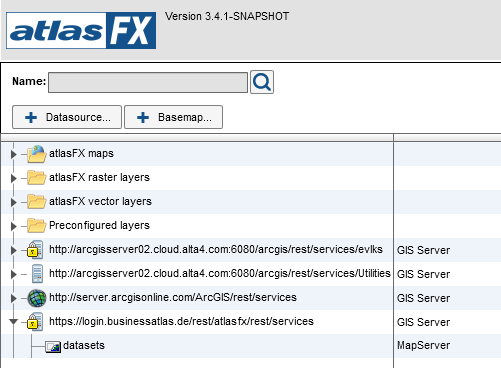
Task: Expand the Preconfigured layers folder
Action: pos(13,226)
